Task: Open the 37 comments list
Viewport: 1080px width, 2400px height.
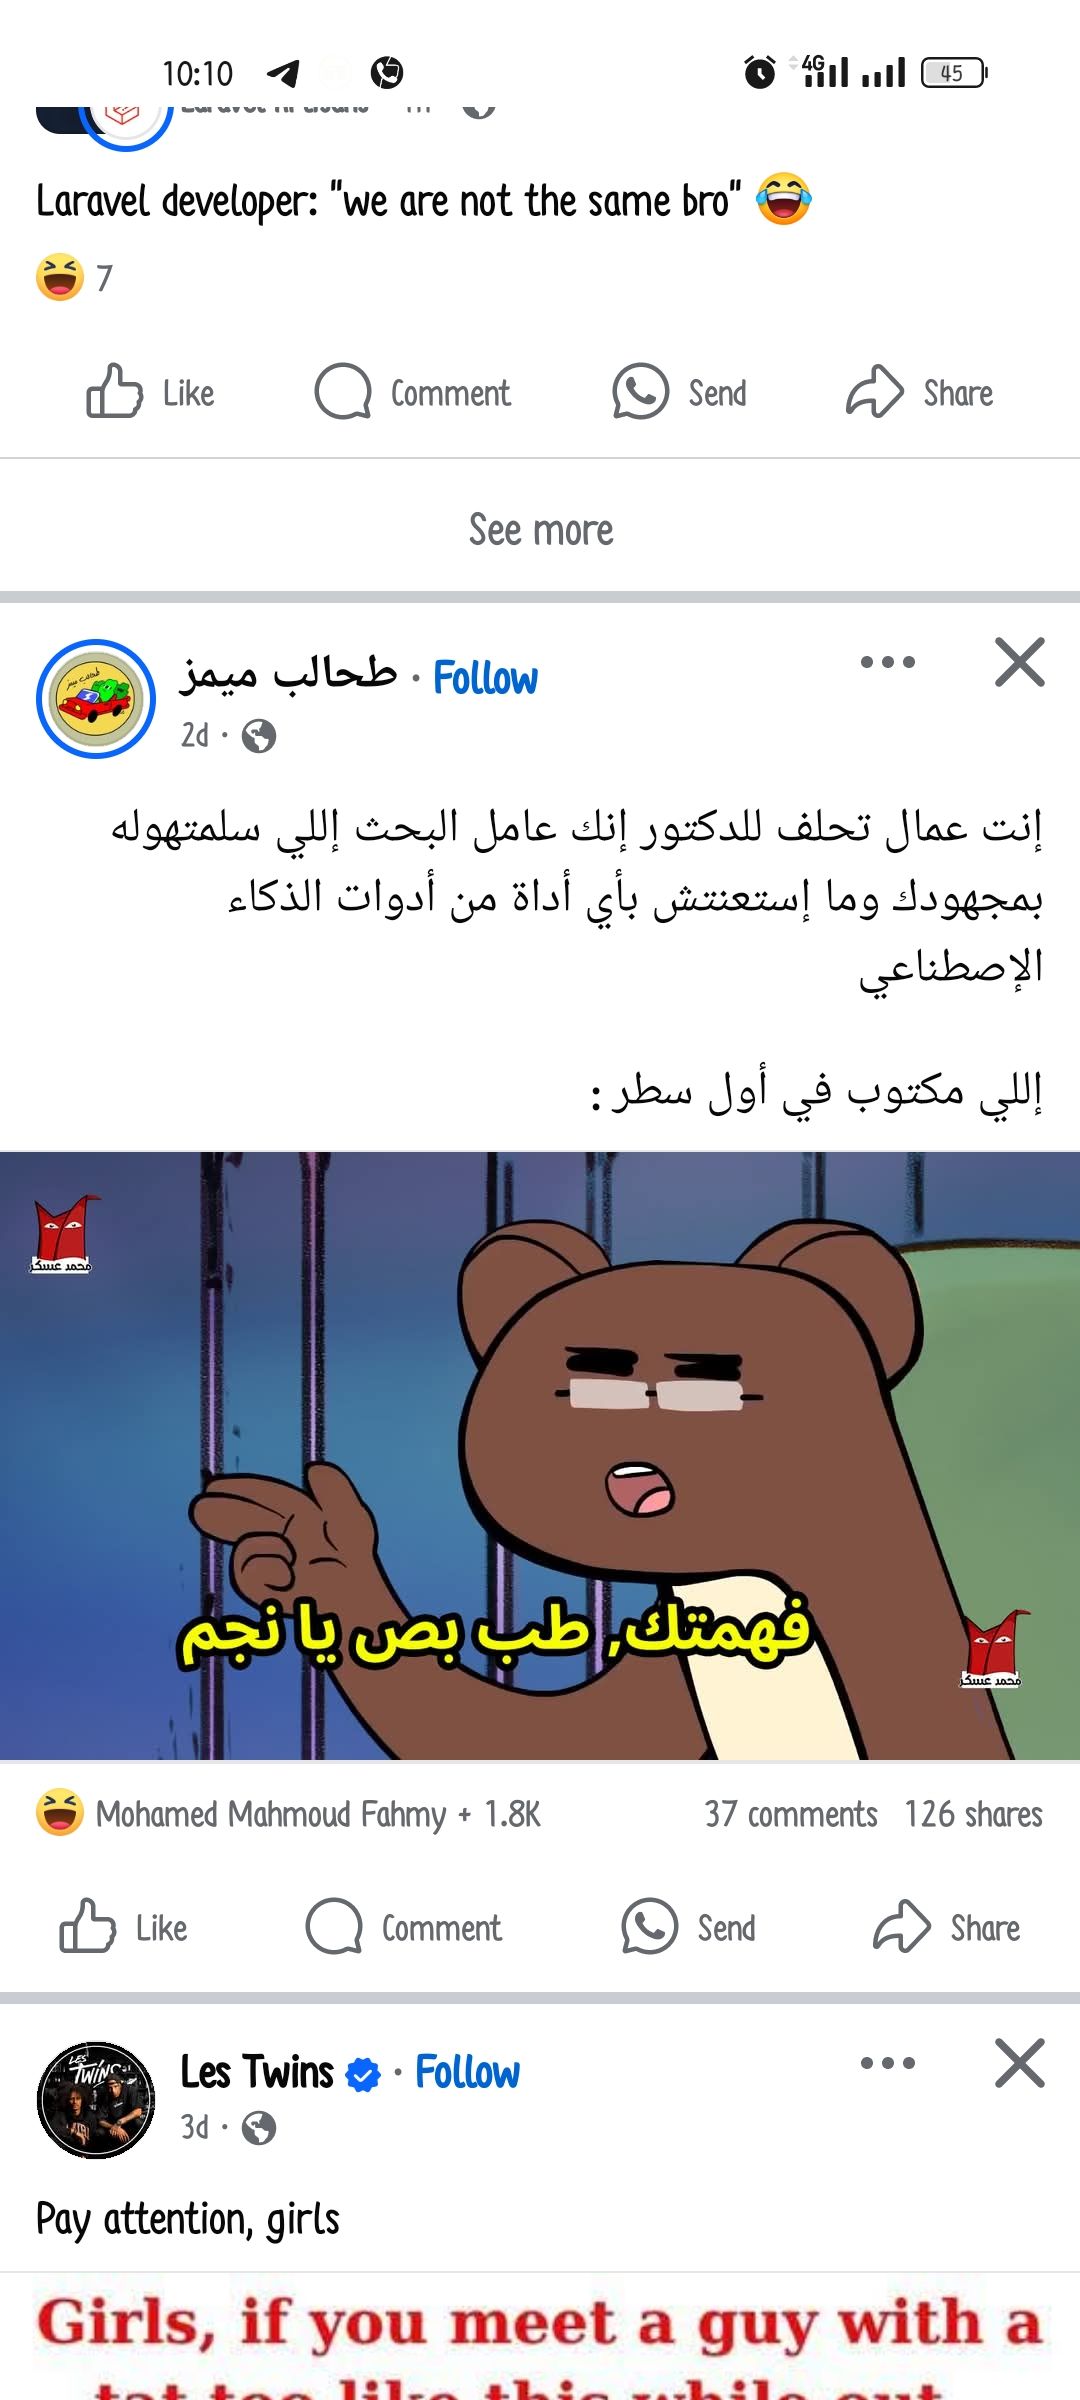Action: pos(791,1814)
